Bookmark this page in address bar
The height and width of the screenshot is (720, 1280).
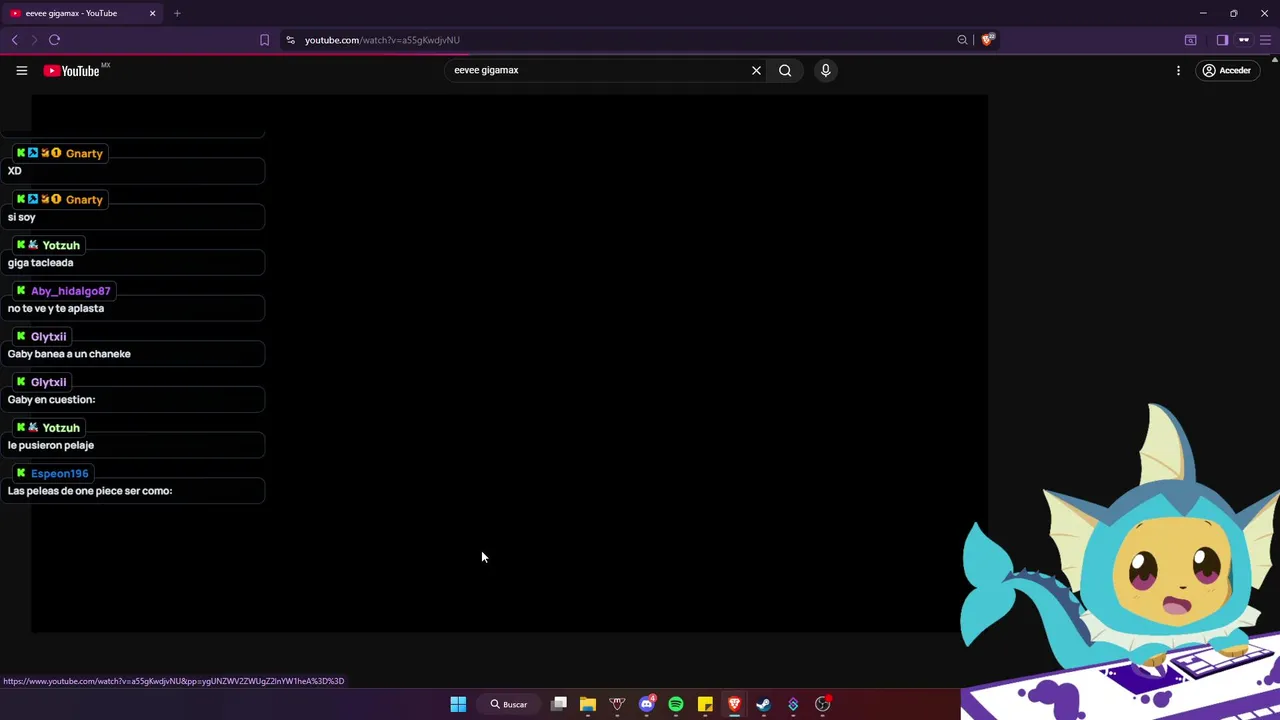264,40
